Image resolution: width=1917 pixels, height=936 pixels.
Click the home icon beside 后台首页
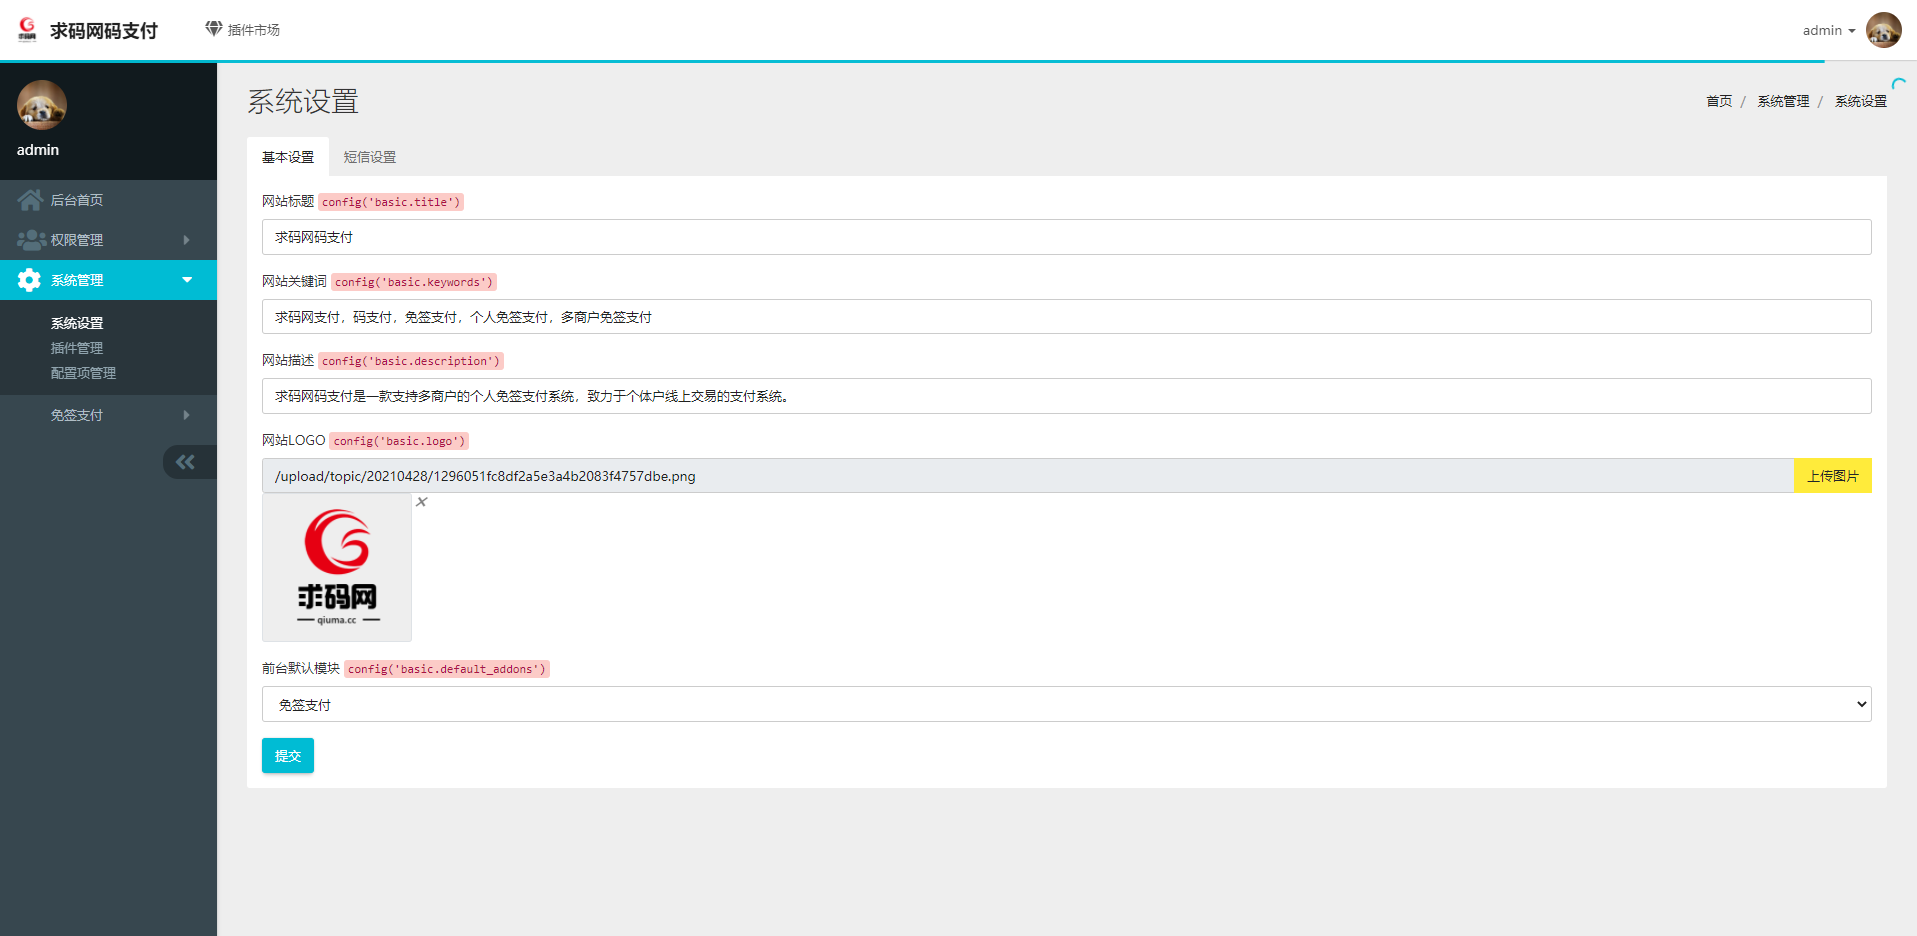coord(30,200)
